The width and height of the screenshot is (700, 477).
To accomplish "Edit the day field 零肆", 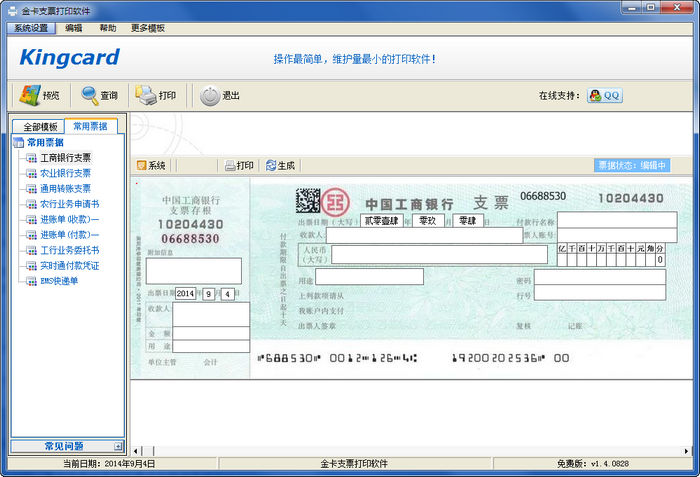I will [468, 221].
